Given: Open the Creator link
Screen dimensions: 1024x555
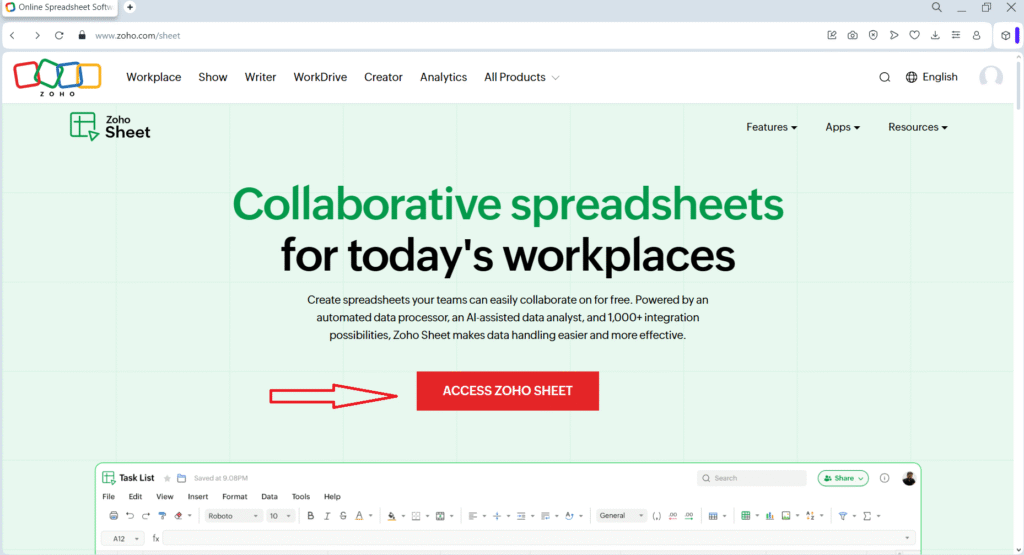Looking at the screenshot, I should (383, 77).
